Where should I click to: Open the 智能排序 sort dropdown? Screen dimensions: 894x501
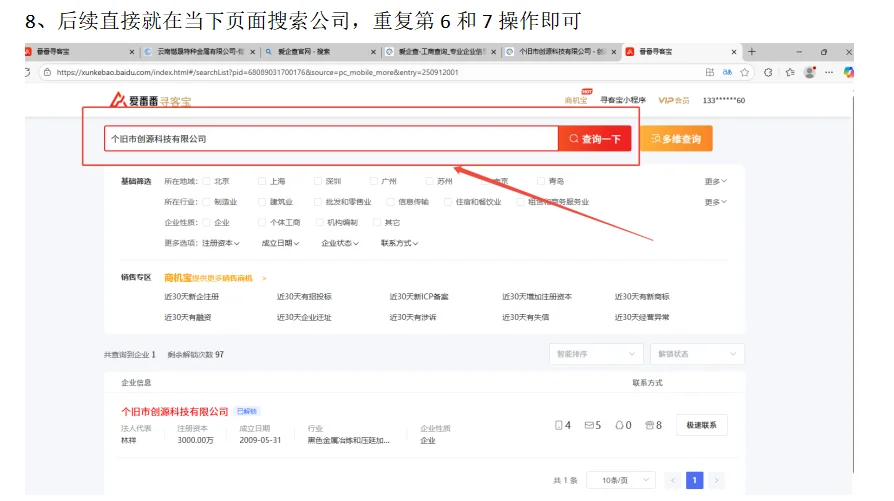(x=596, y=354)
